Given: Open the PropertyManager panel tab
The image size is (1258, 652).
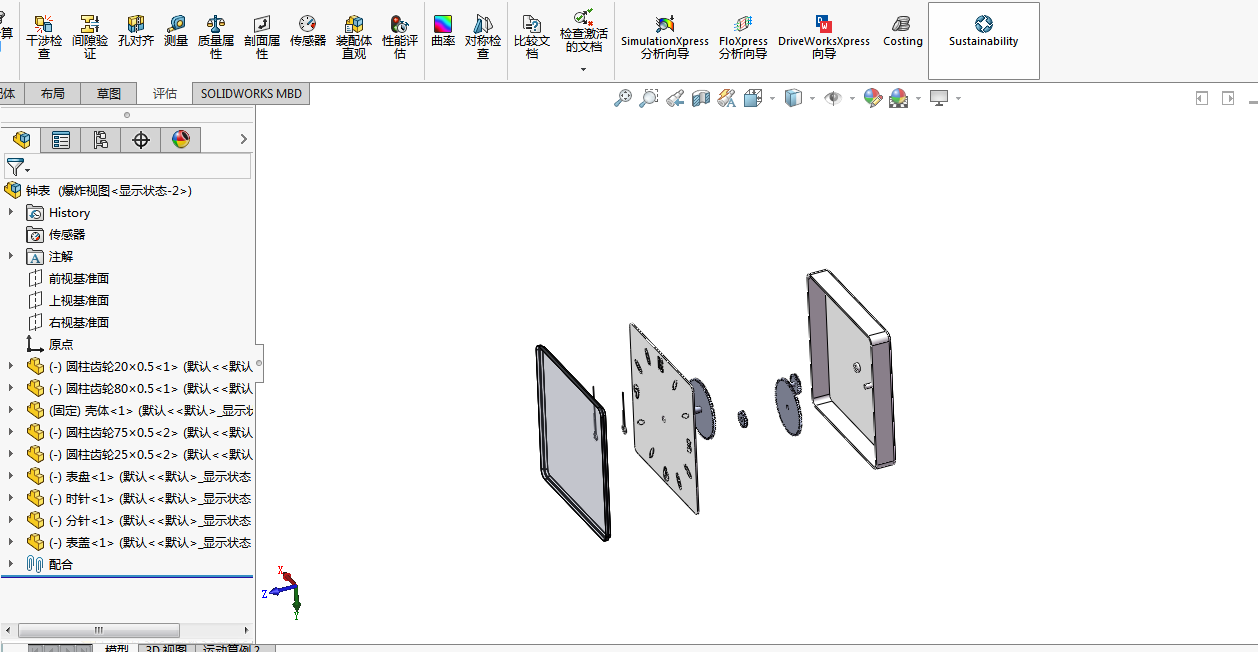Looking at the screenshot, I should coord(61,140).
